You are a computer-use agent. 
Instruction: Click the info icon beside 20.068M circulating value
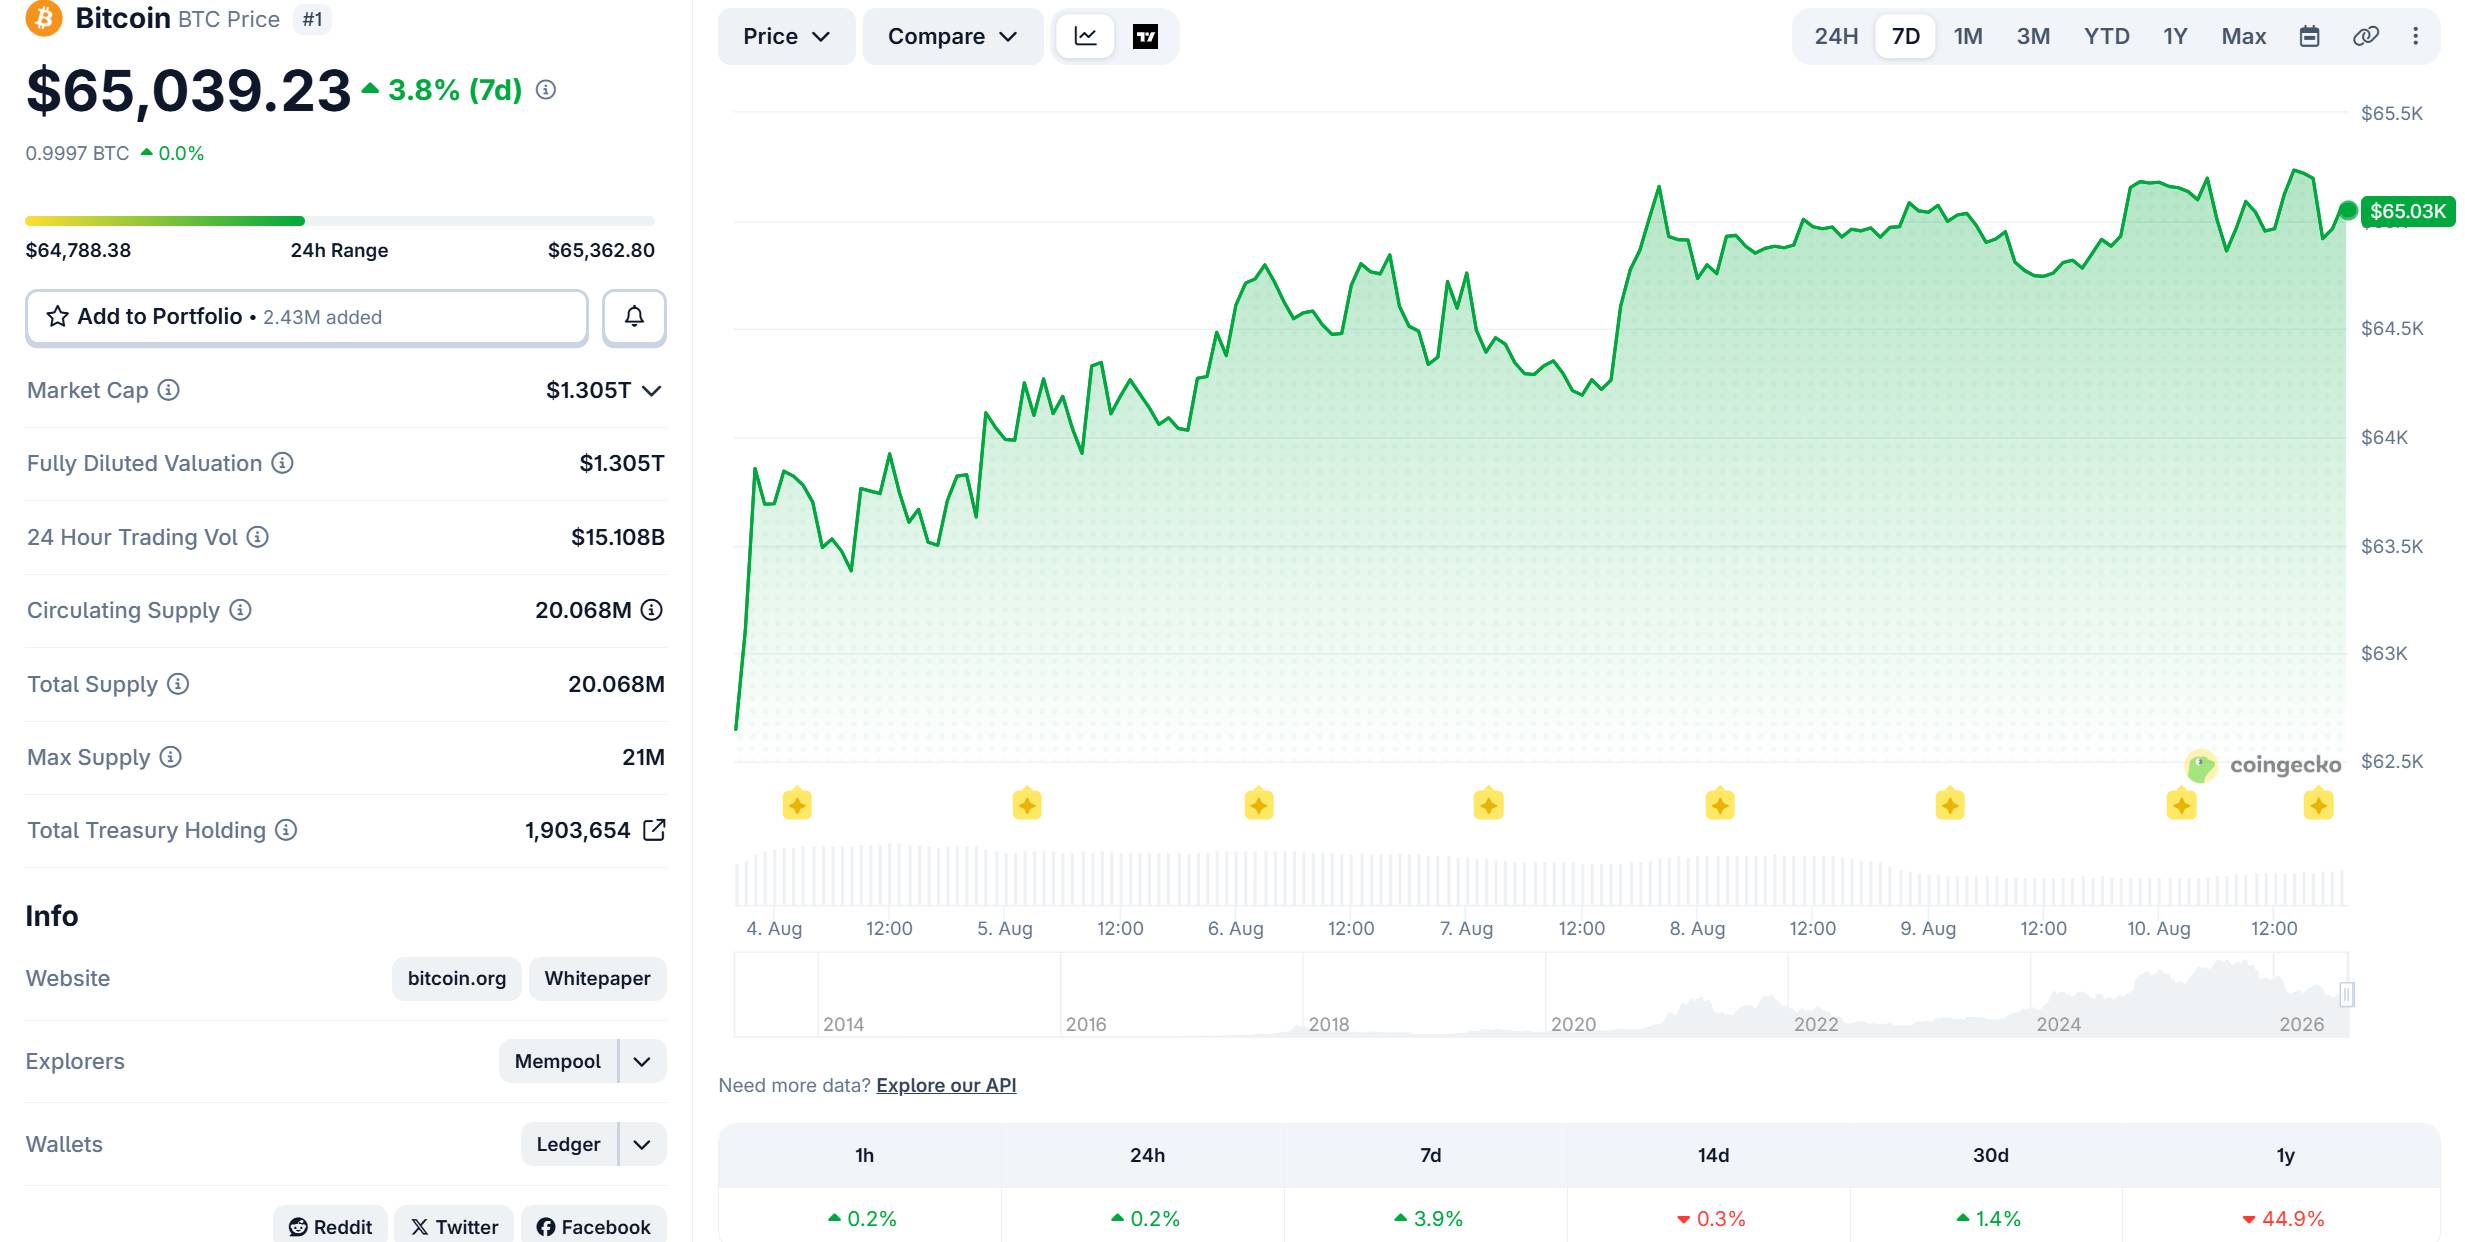(x=652, y=610)
